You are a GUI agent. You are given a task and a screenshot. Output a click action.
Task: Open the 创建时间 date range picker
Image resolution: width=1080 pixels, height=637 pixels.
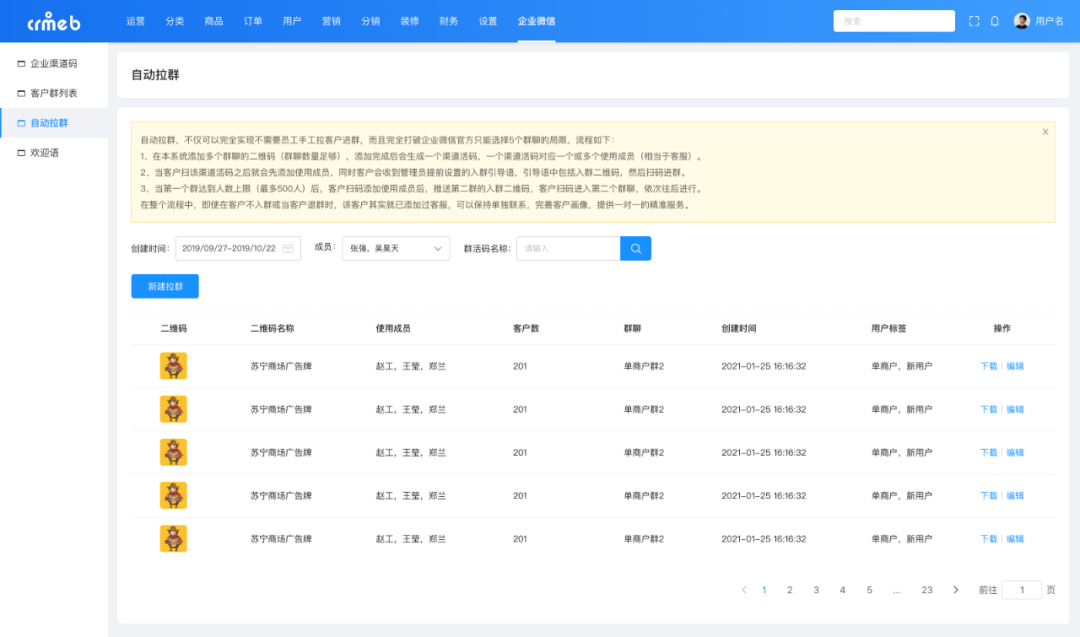point(238,249)
